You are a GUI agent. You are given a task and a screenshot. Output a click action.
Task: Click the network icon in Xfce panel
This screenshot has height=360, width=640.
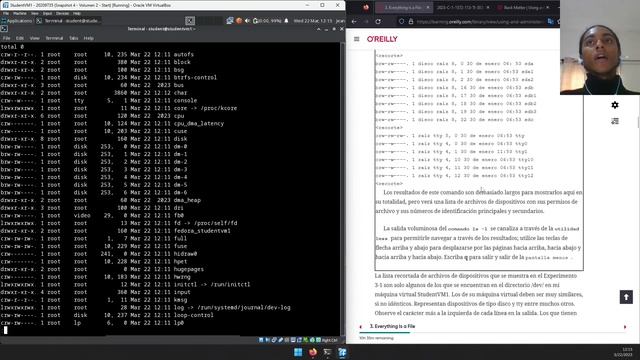[x=230, y=21]
